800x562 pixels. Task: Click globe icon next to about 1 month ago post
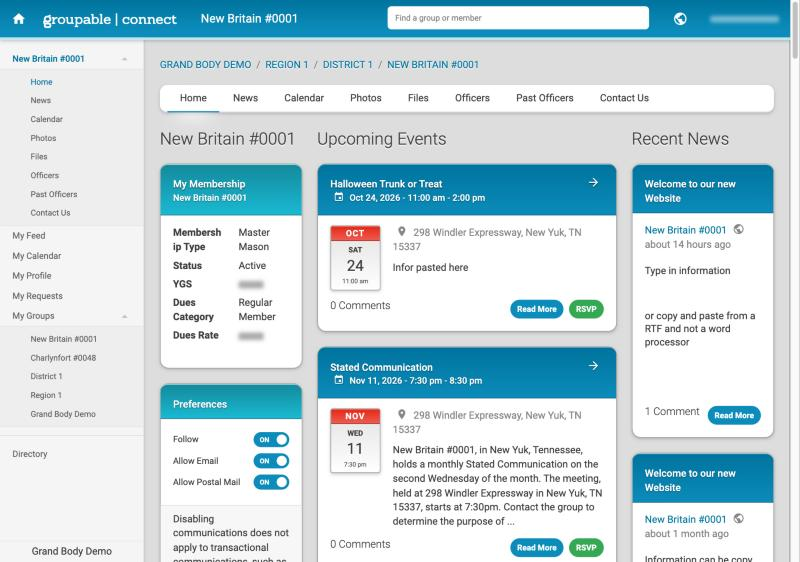tap(738, 519)
